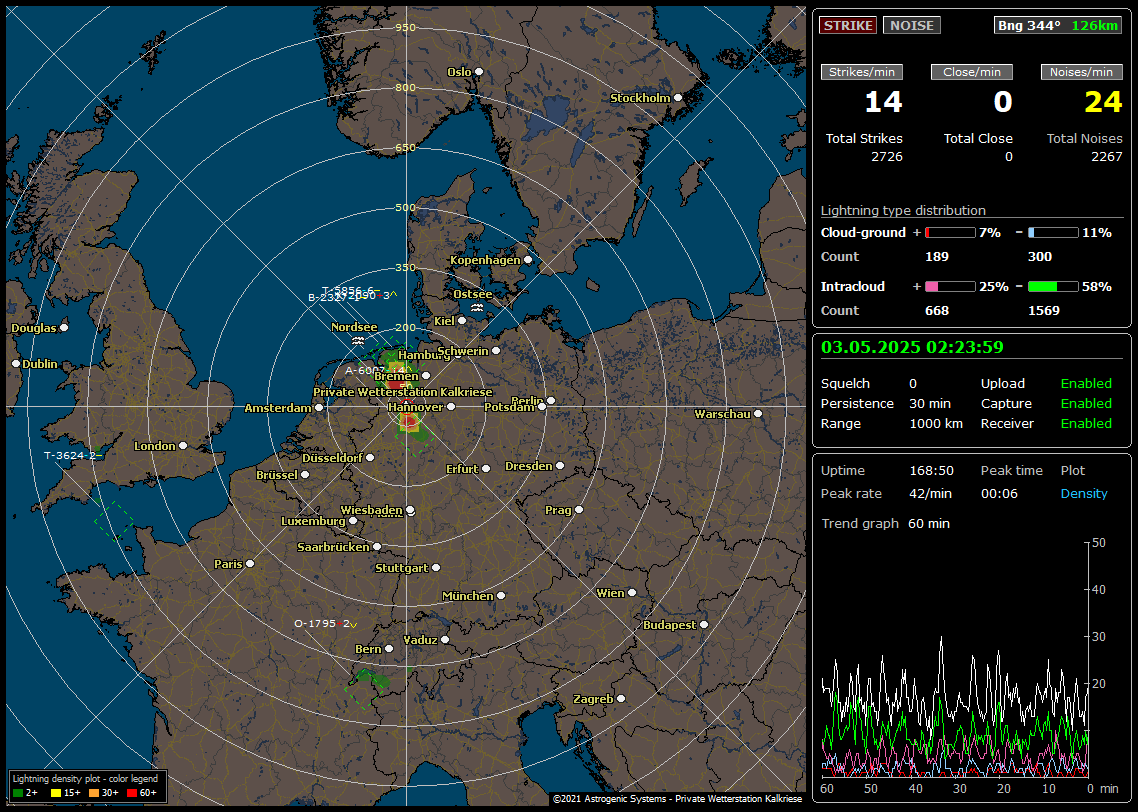The height and width of the screenshot is (812, 1138).
Task: Click the Düsseldorf city marker dot
Action: [x=370, y=458]
